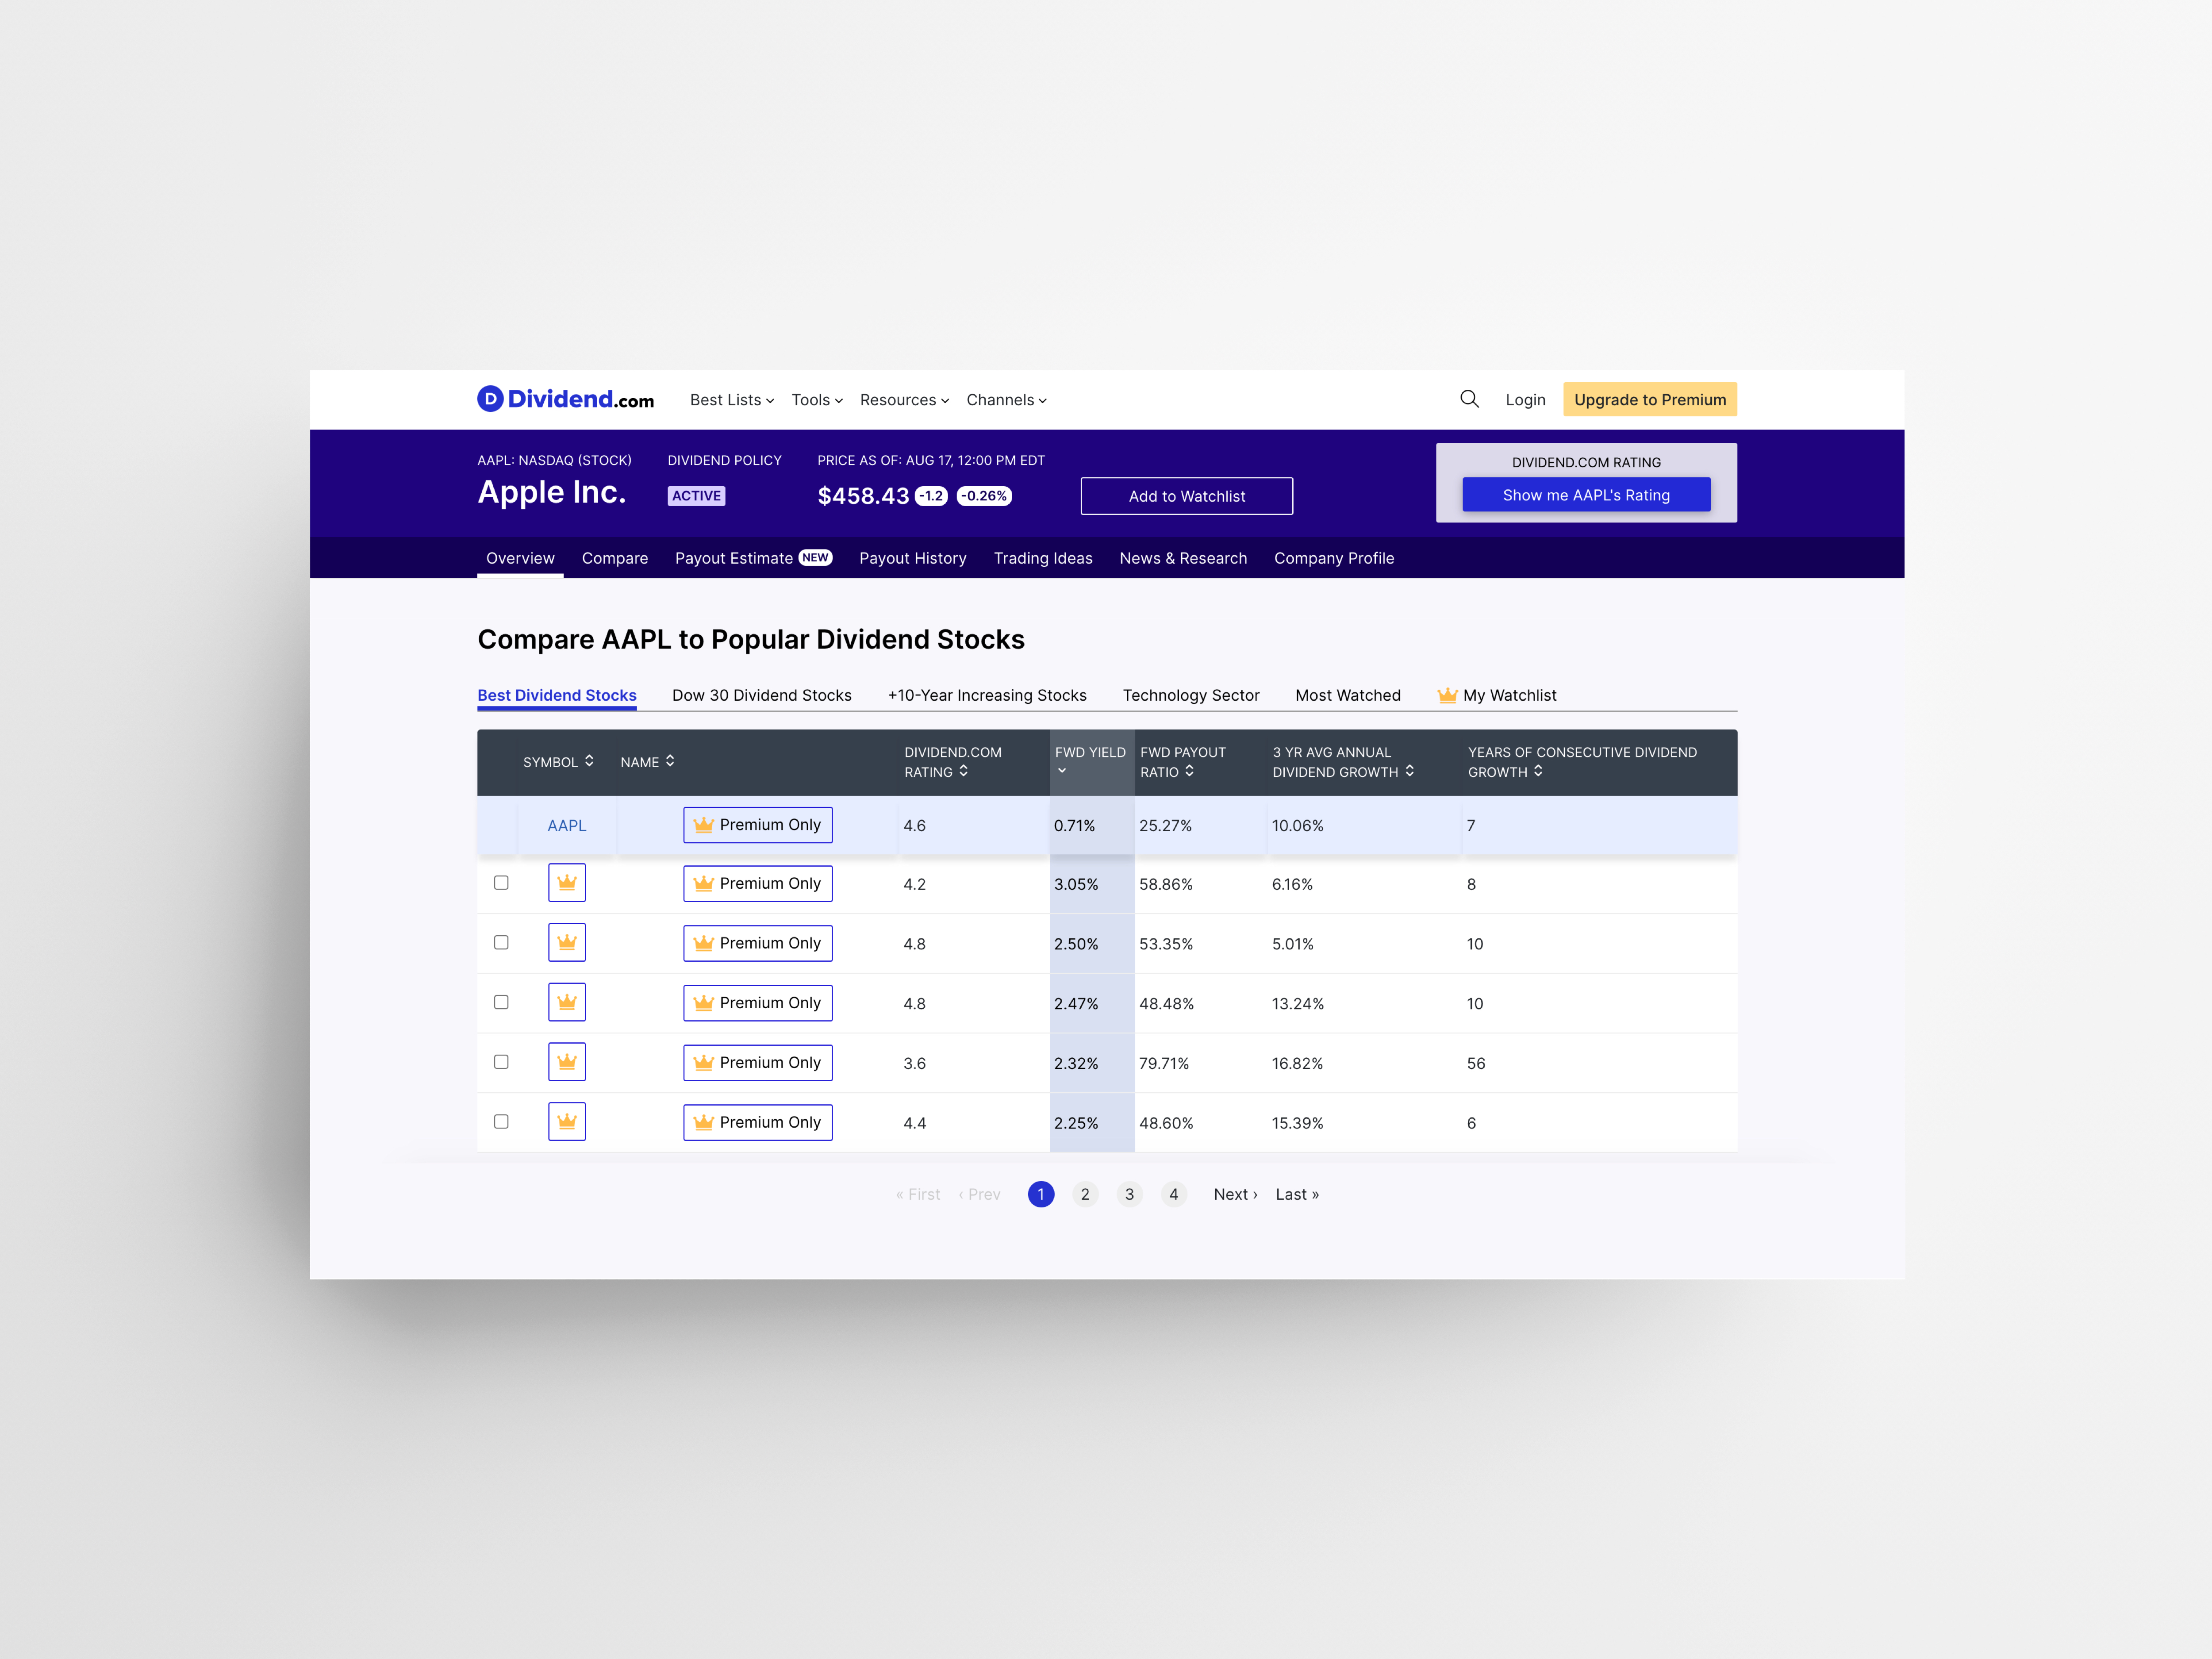Select the Most Watched tab
The width and height of the screenshot is (2212, 1659).
click(x=1348, y=695)
